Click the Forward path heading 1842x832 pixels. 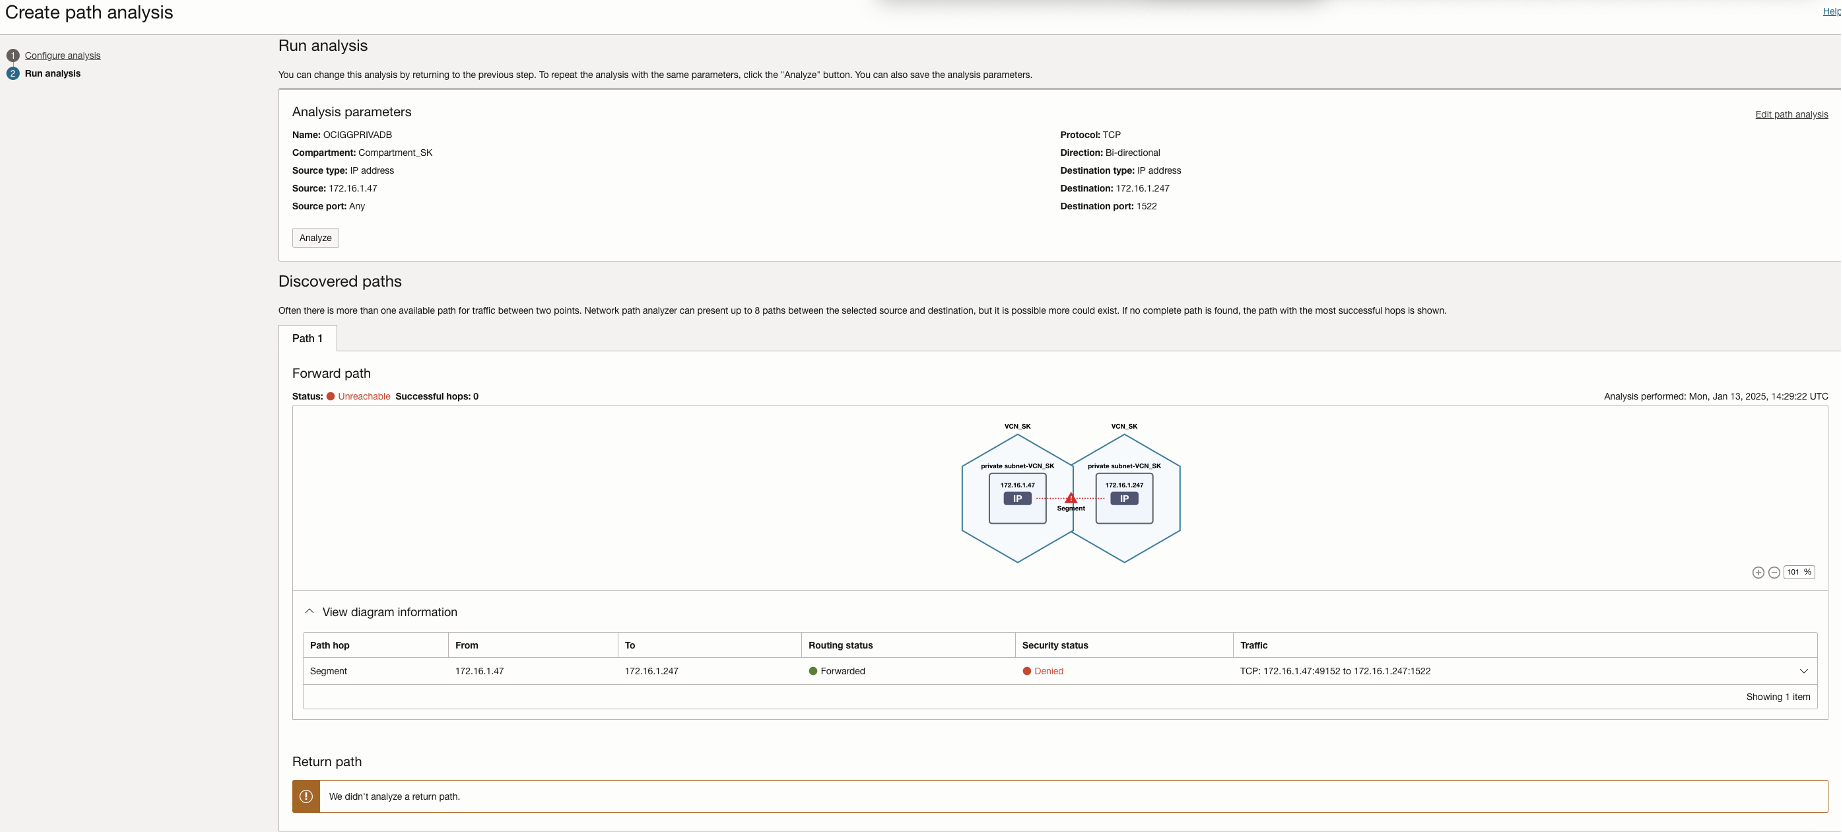[x=331, y=374]
